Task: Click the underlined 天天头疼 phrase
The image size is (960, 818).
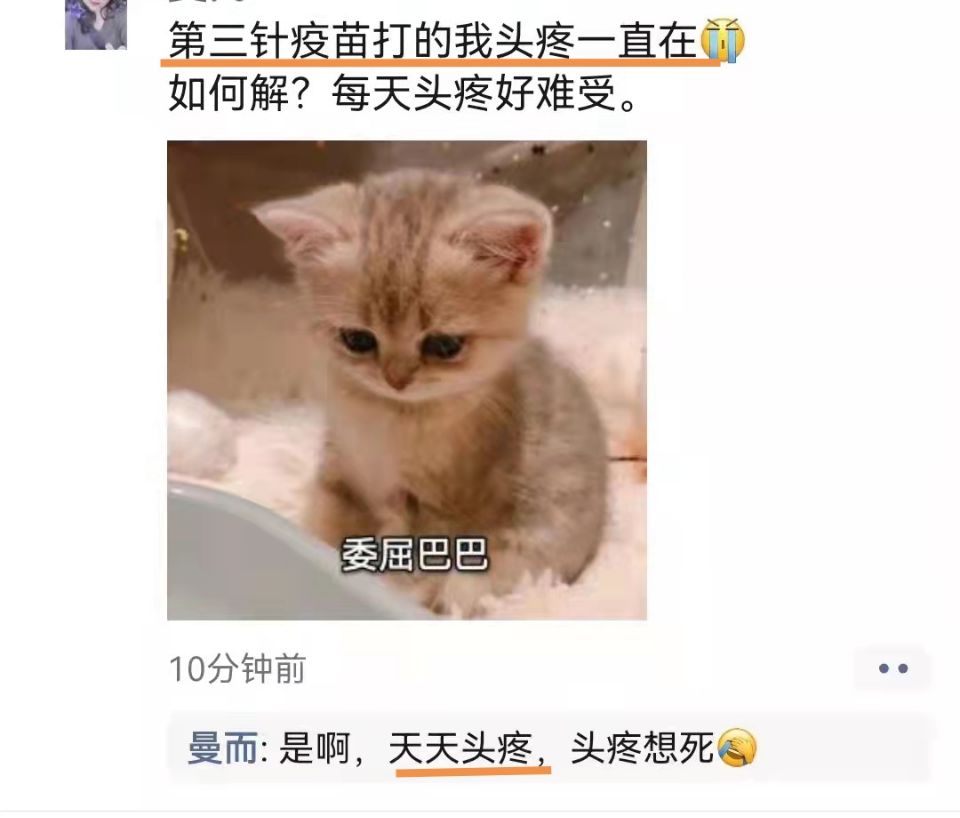Action: tap(460, 748)
